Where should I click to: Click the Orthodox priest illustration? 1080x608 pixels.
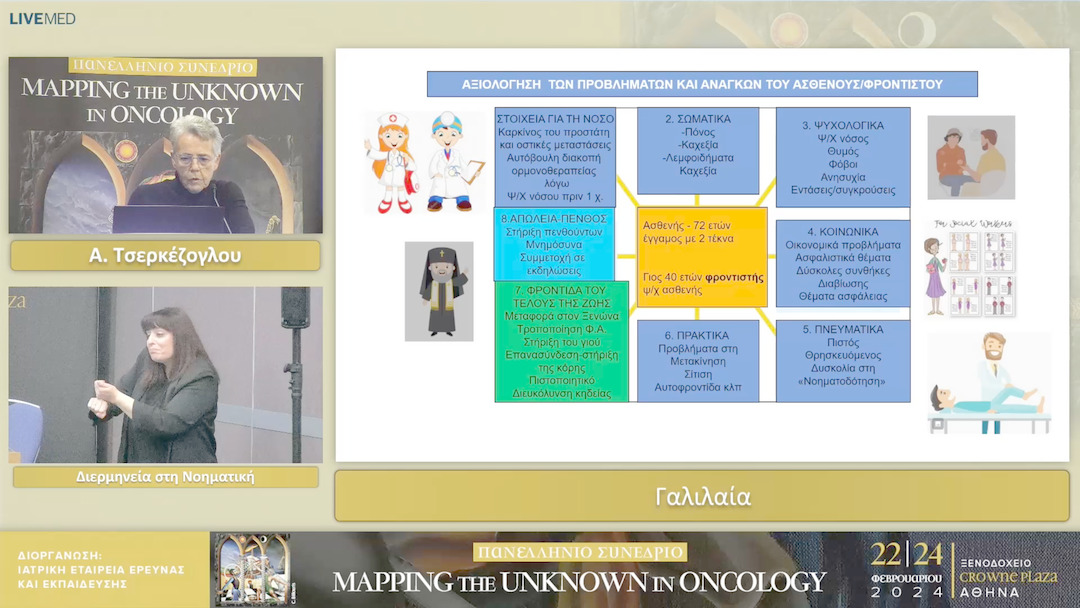438,291
